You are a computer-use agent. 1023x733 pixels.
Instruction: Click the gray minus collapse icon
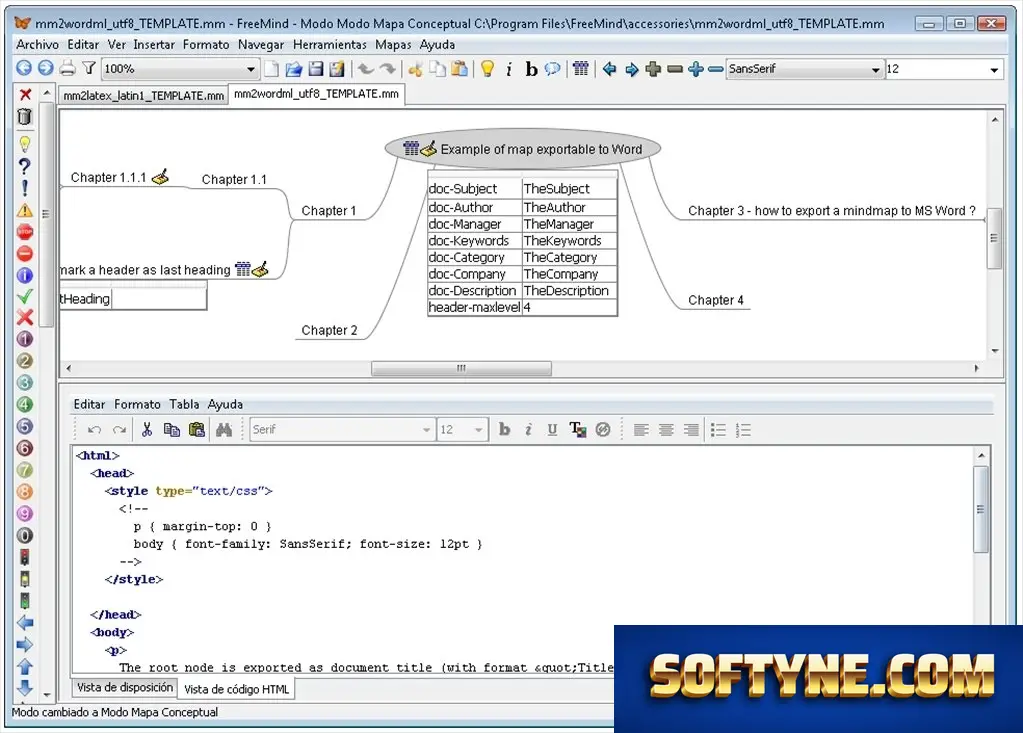(x=675, y=68)
